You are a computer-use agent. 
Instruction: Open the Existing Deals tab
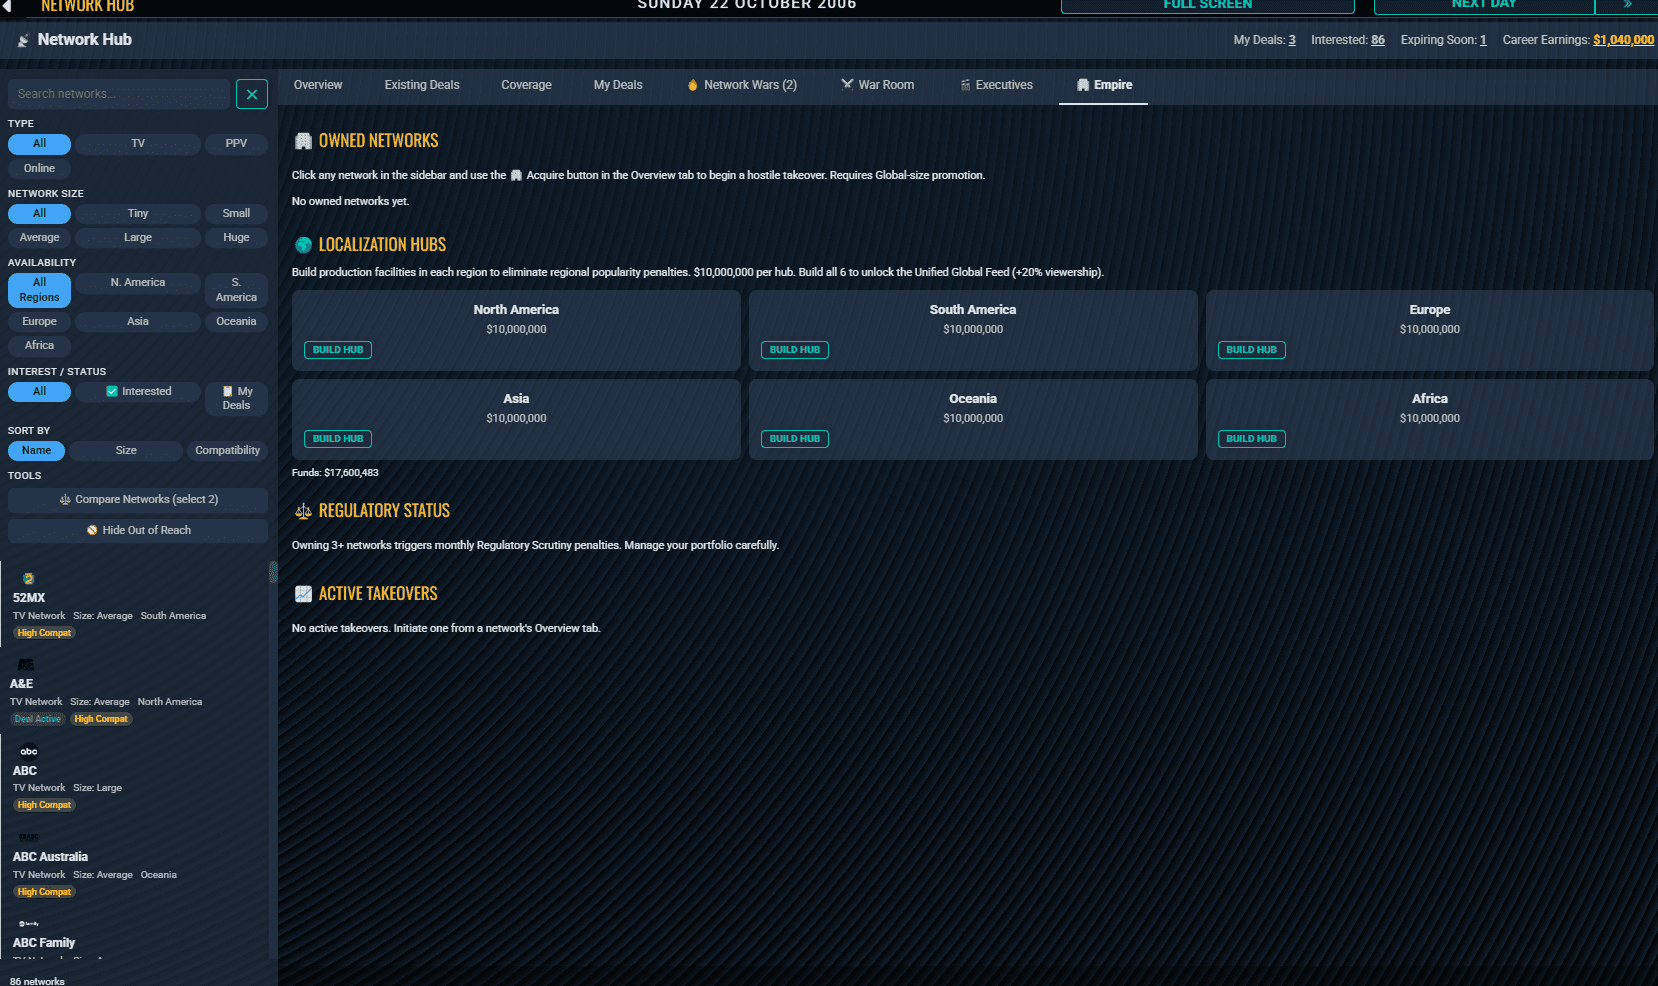coord(422,85)
